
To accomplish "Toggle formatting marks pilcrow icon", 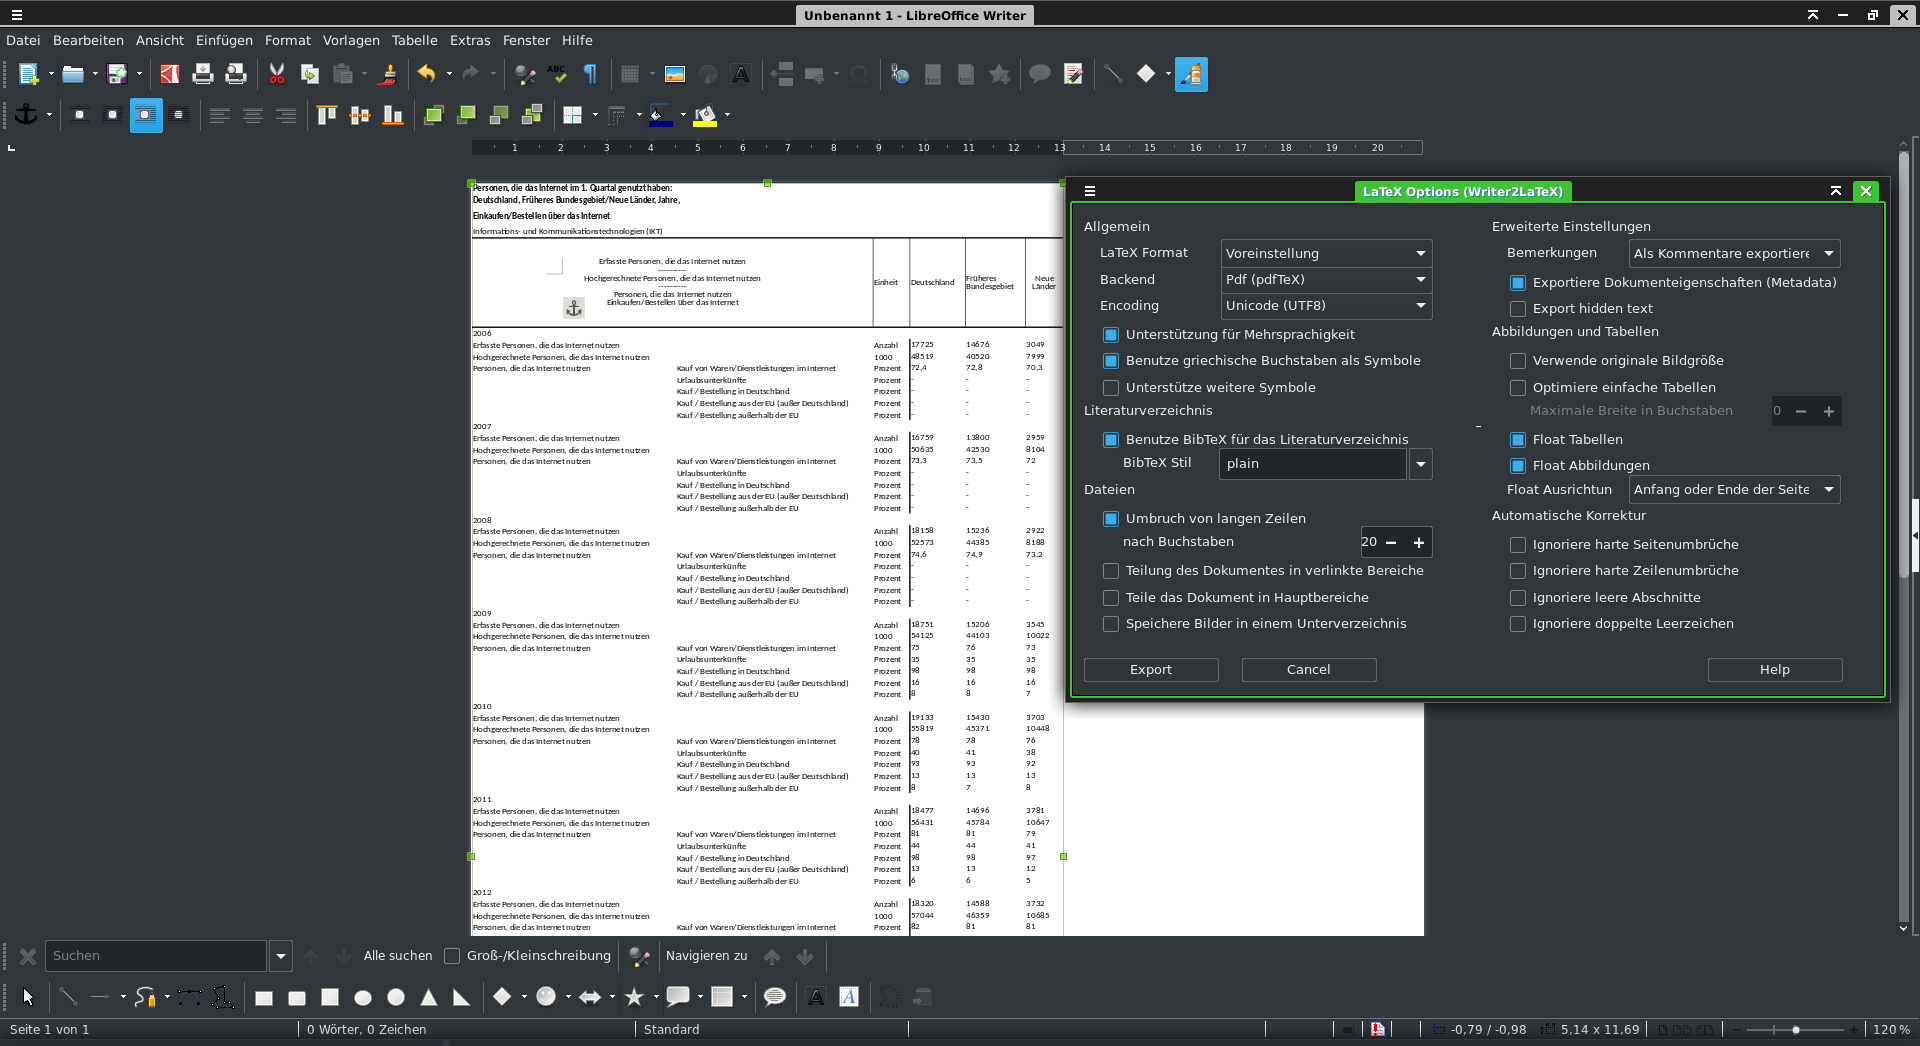I will pyautogui.click(x=590, y=74).
